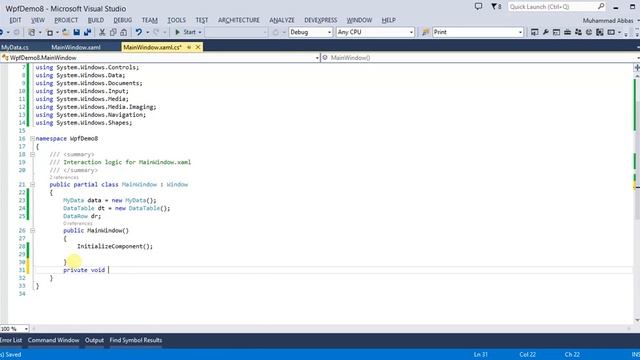Open the Start button dropdown arrow

coord(200,32)
